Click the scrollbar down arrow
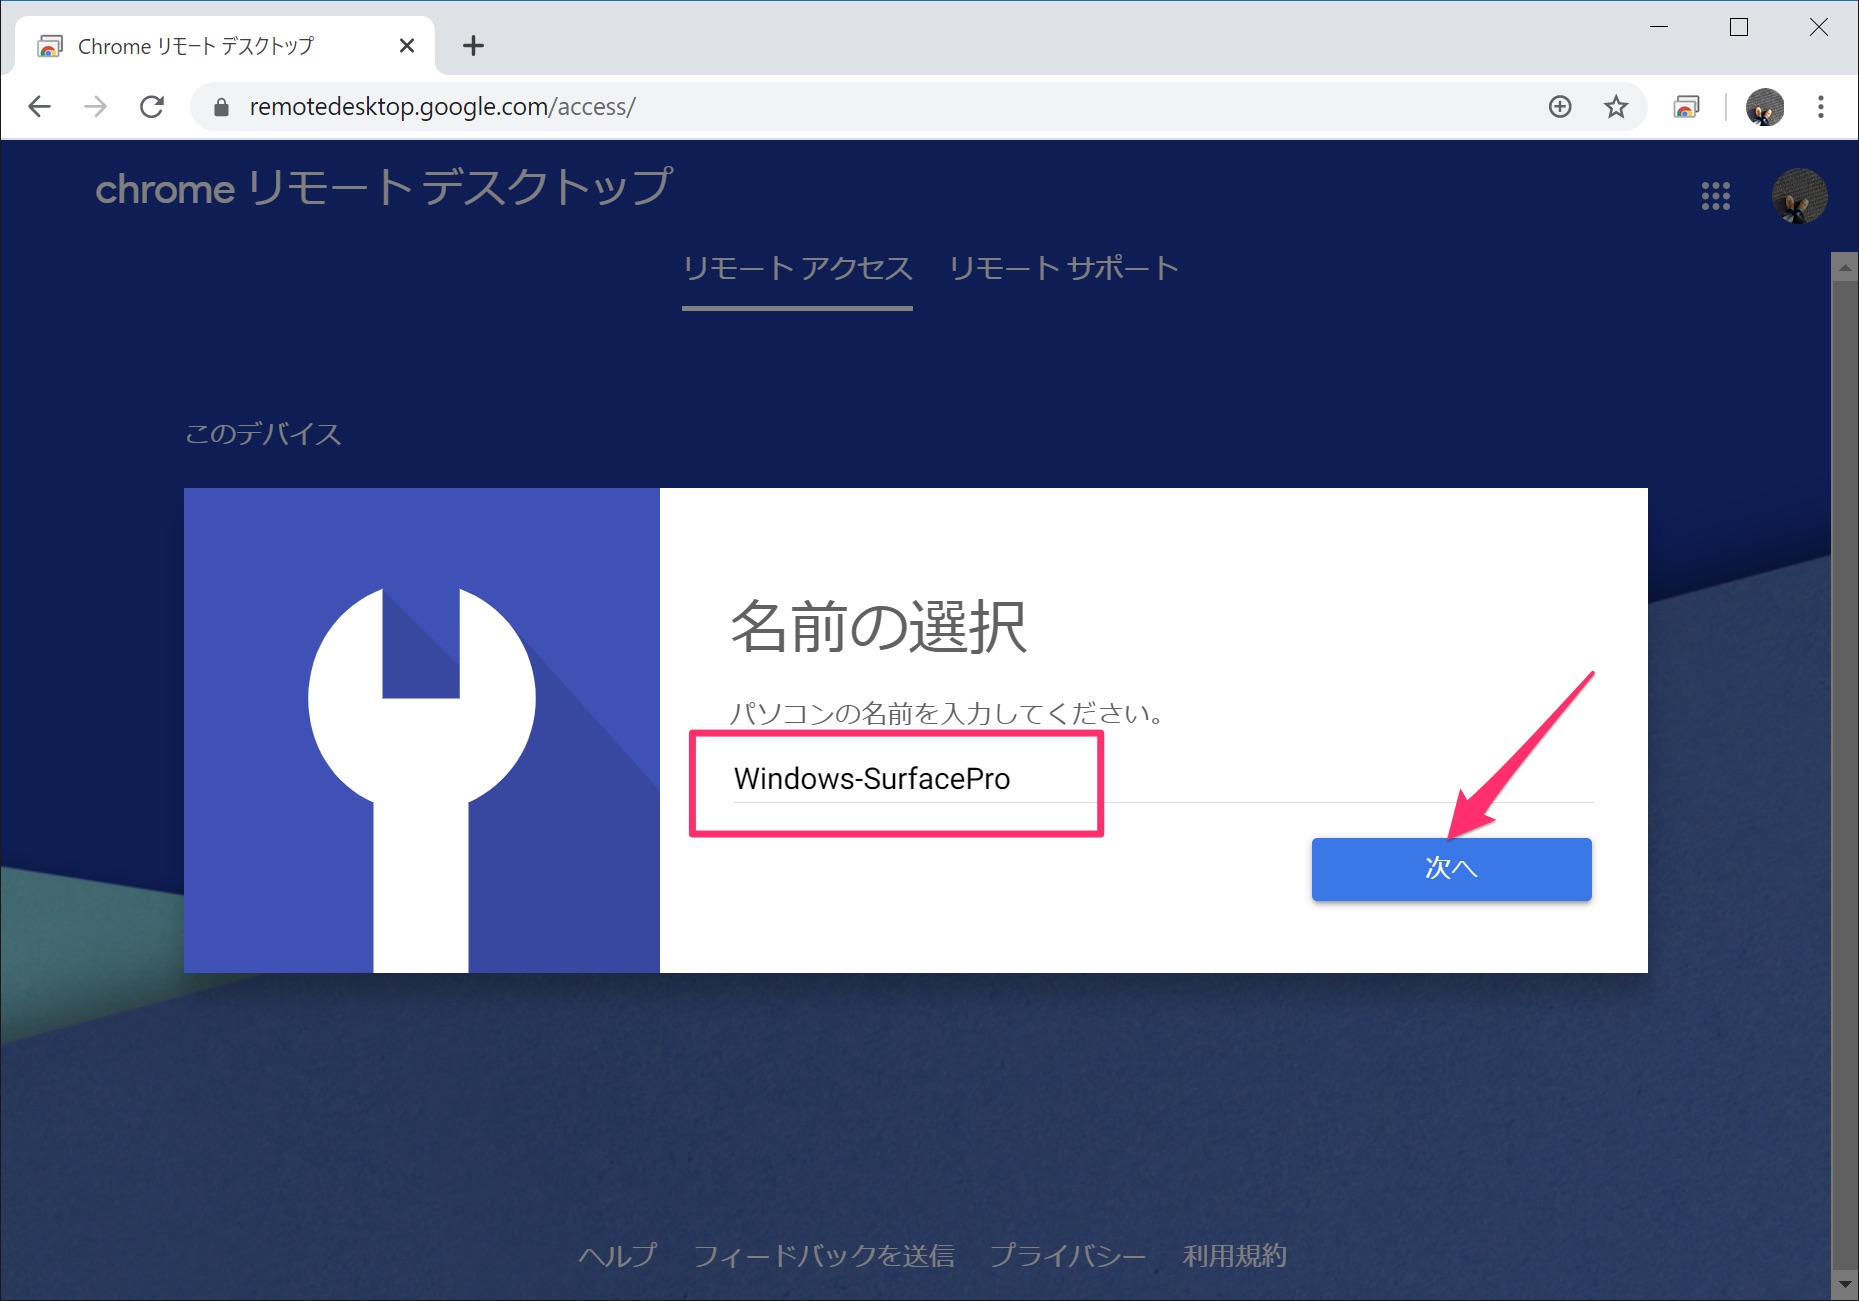Image resolution: width=1859 pixels, height=1301 pixels. coord(1844,1285)
